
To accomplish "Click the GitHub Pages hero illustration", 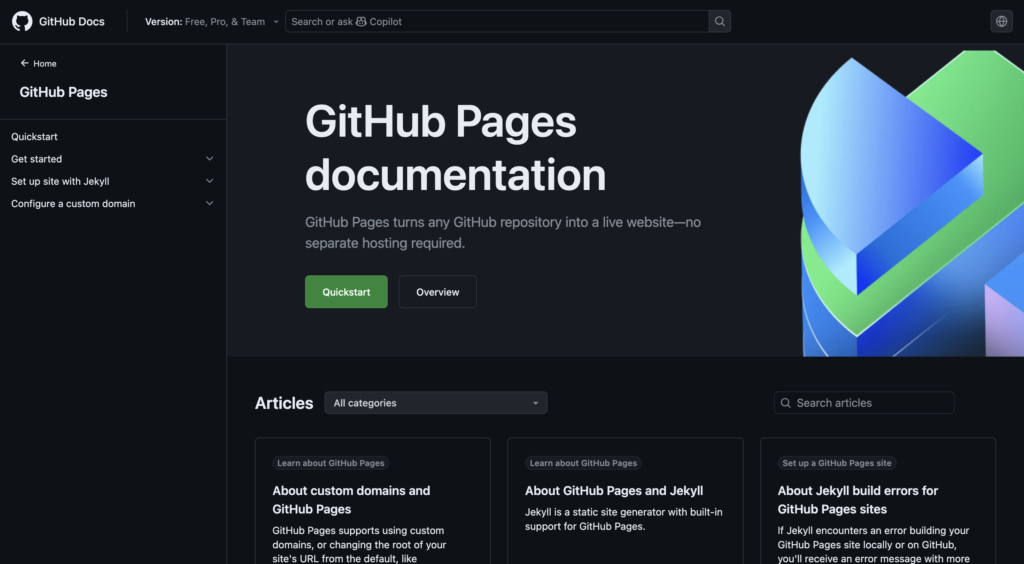I will tap(912, 203).
